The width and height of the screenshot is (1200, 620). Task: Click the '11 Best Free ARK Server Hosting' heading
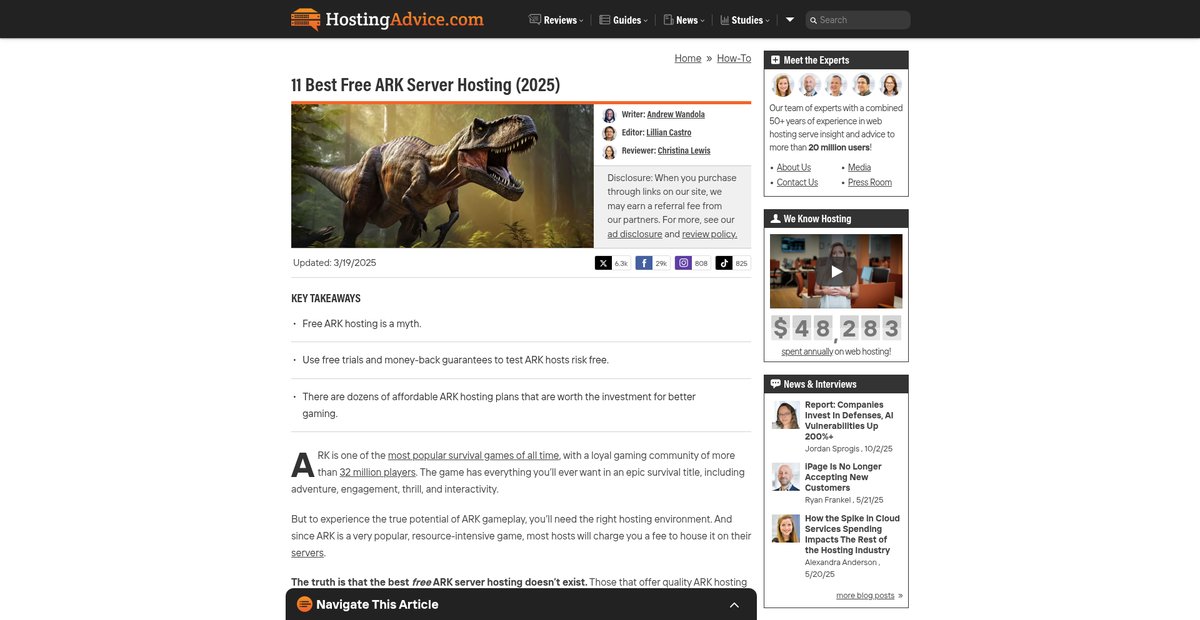426,85
